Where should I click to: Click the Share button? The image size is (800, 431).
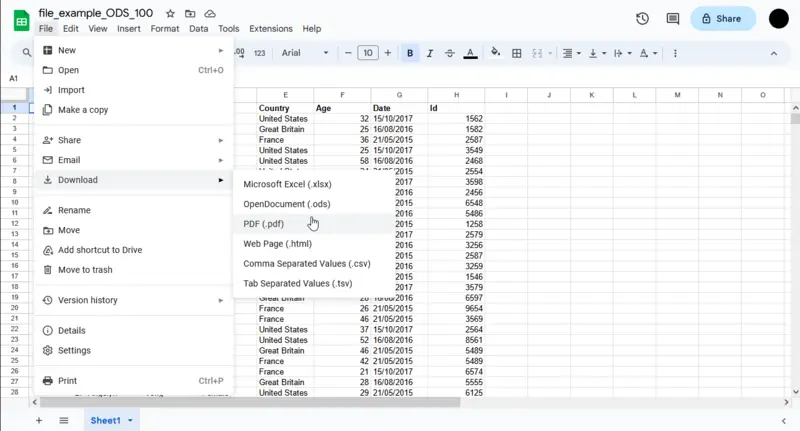[x=723, y=19]
